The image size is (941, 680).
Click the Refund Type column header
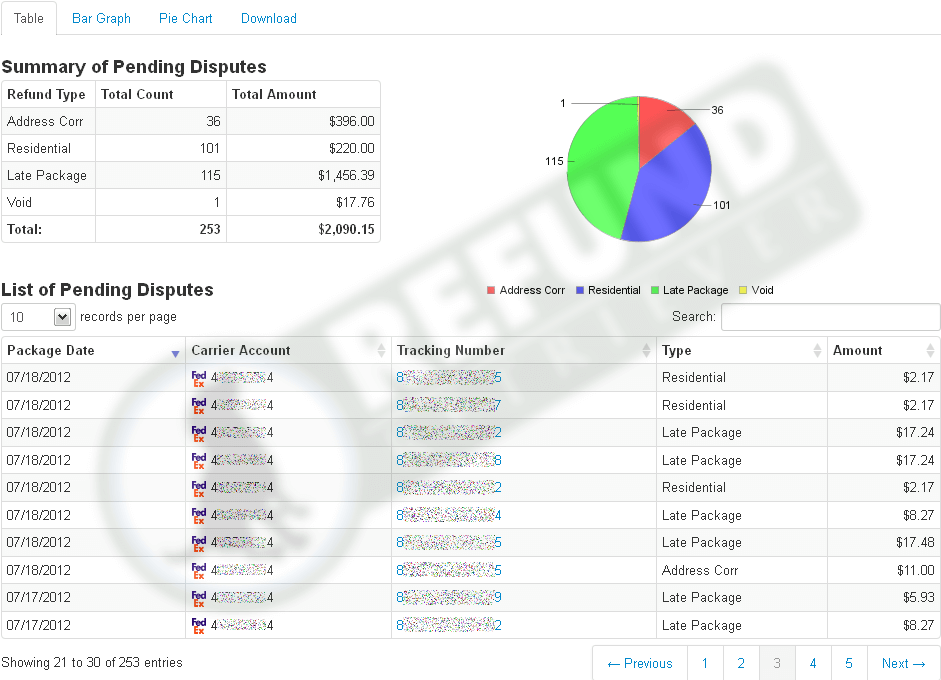click(49, 94)
